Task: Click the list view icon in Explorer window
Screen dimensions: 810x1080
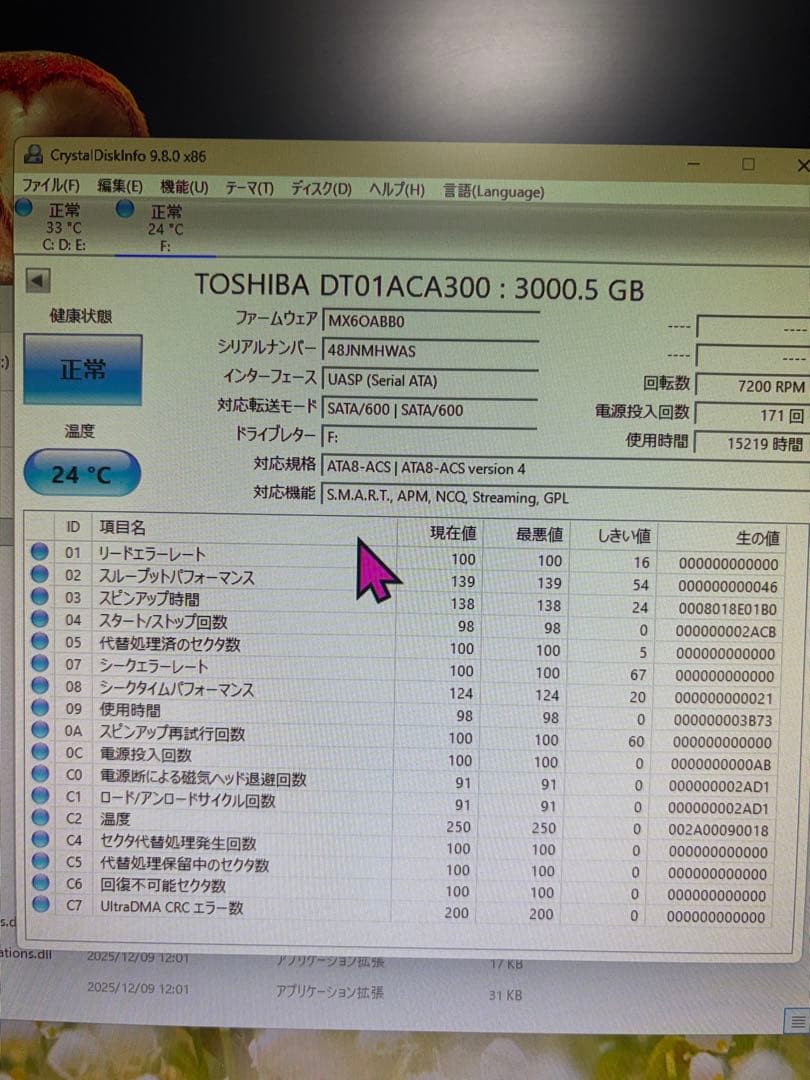Action: (798, 1021)
